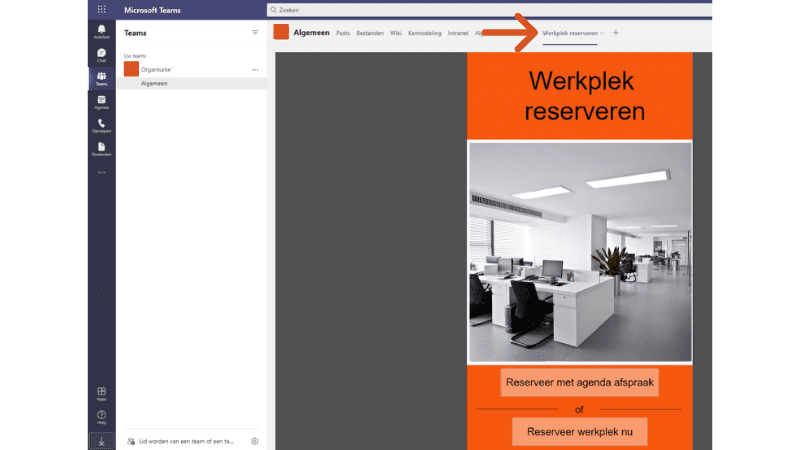The height and width of the screenshot is (450, 800).
Task: Switch to the Bestanden tab
Action: point(370,33)
